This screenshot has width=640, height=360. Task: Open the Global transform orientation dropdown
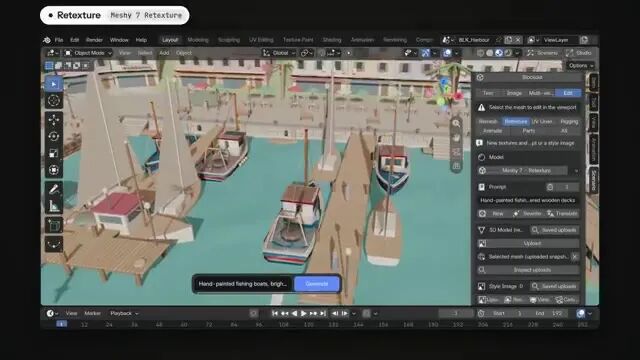tap(279, 53)
